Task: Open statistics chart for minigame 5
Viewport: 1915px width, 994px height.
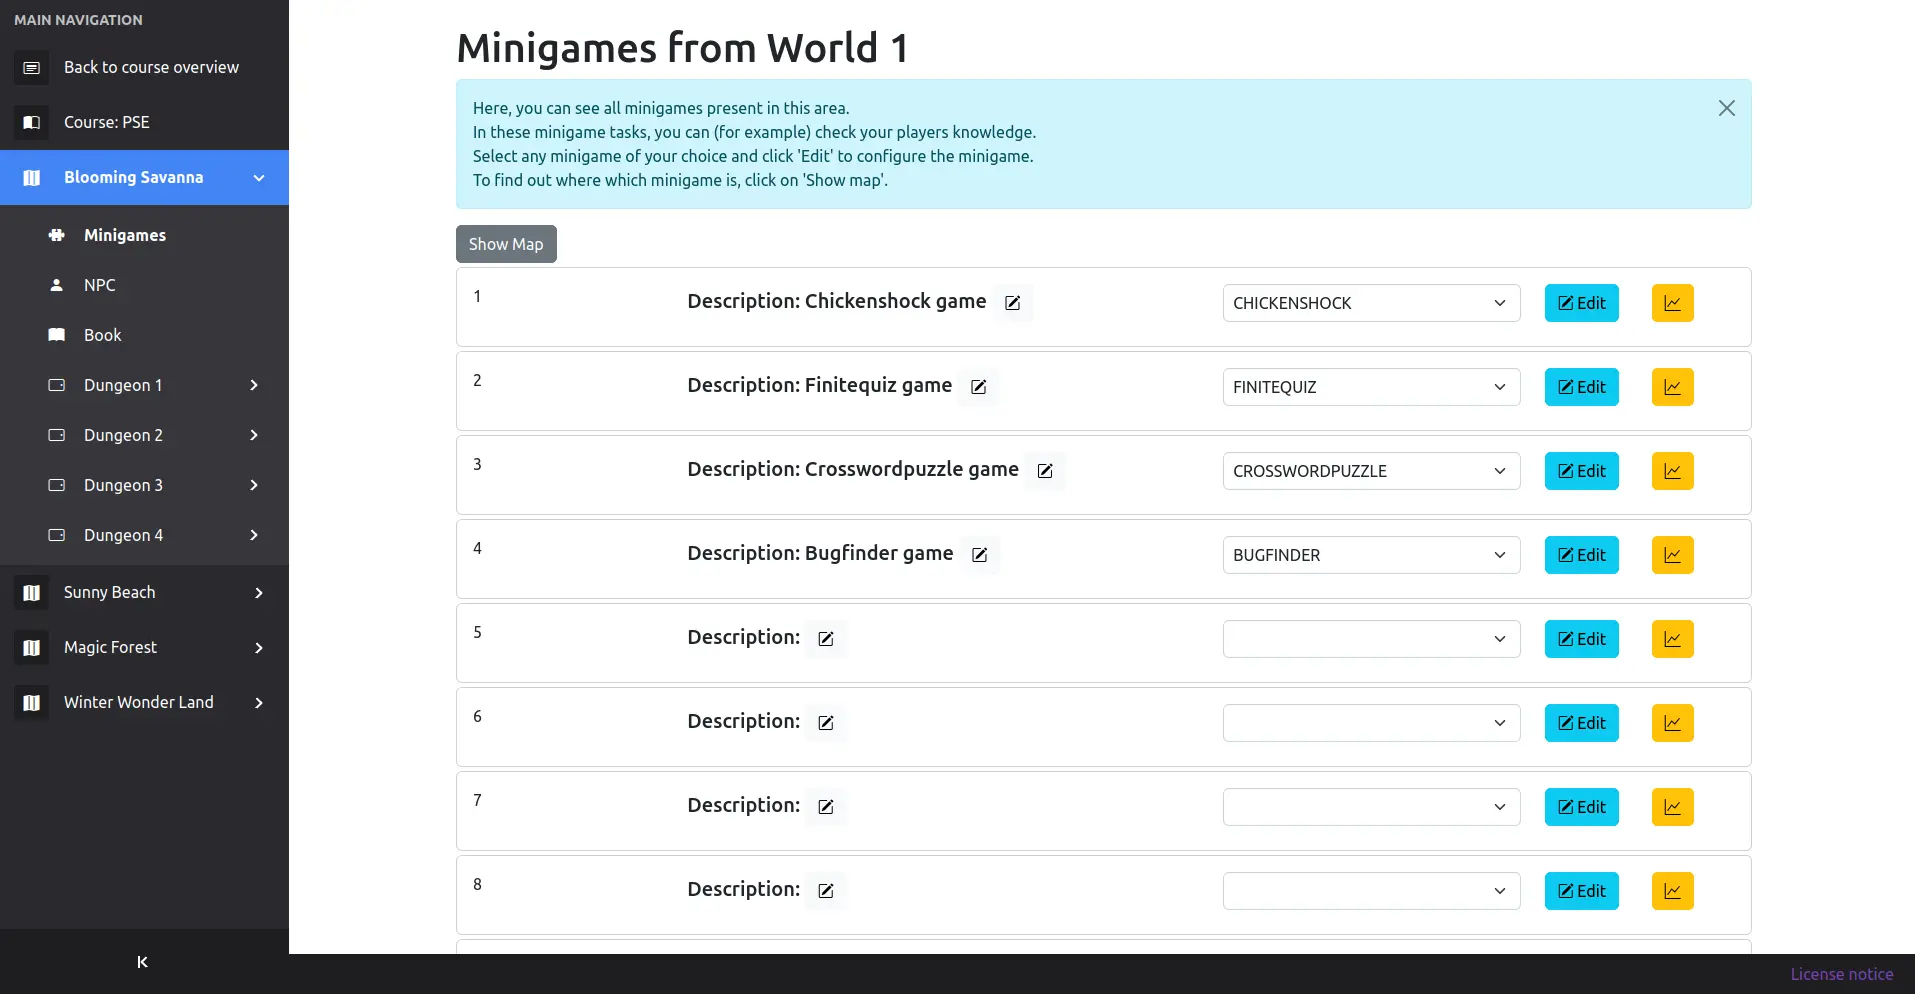Action: [1672, 639]
